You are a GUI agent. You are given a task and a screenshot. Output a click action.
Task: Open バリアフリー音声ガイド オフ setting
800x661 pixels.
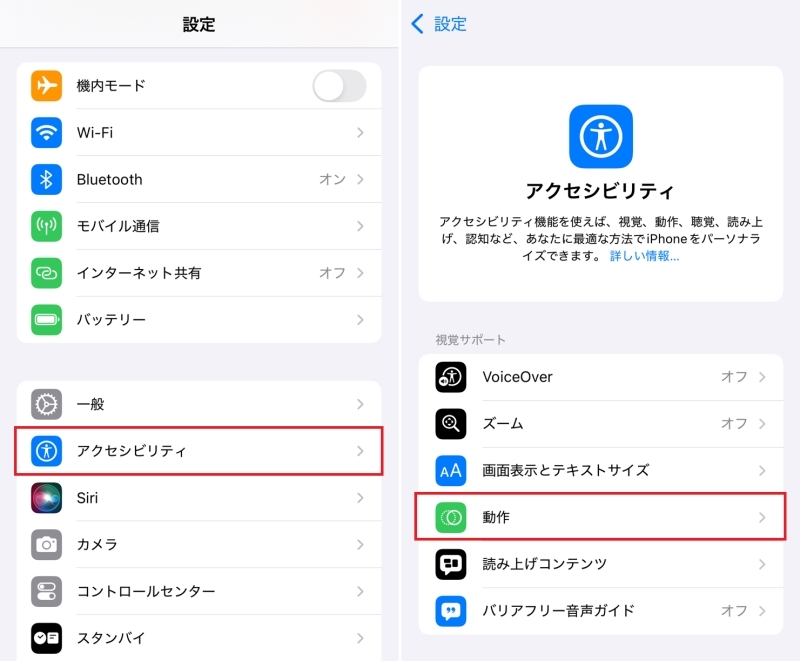(x=601, y=611)
